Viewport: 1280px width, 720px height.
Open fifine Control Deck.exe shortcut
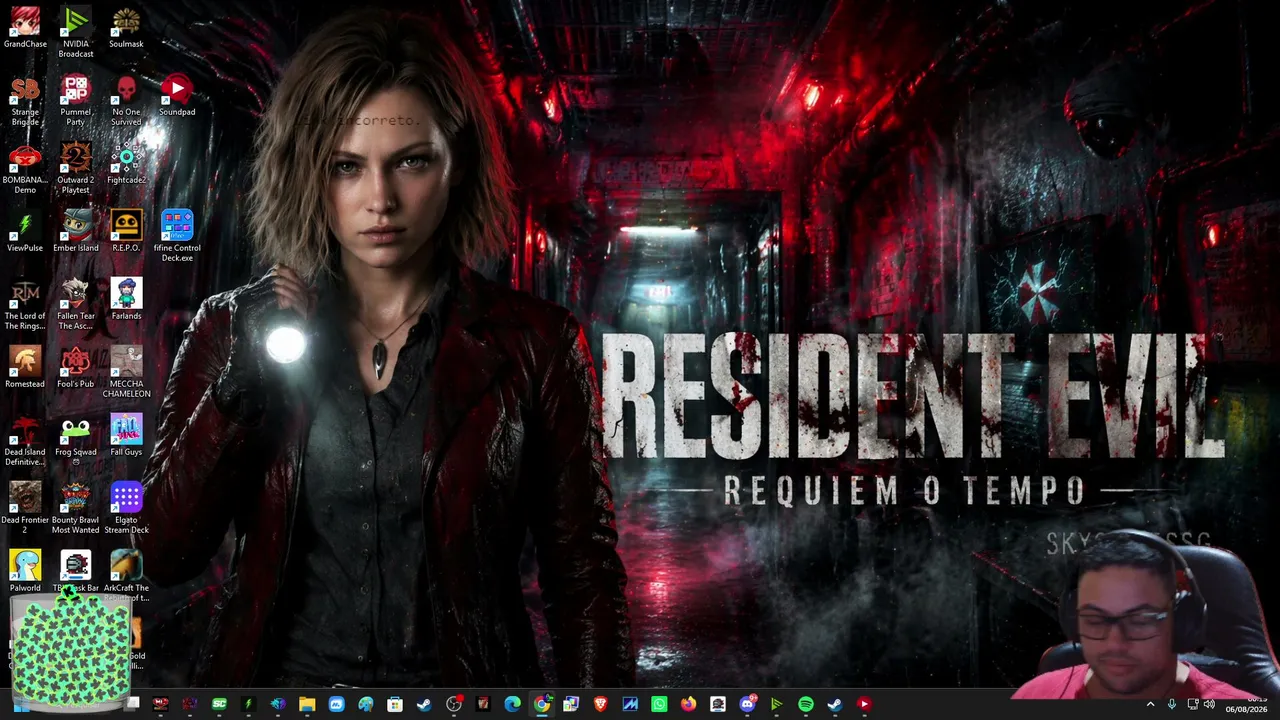pyautogui.click(x=177, y=237)
